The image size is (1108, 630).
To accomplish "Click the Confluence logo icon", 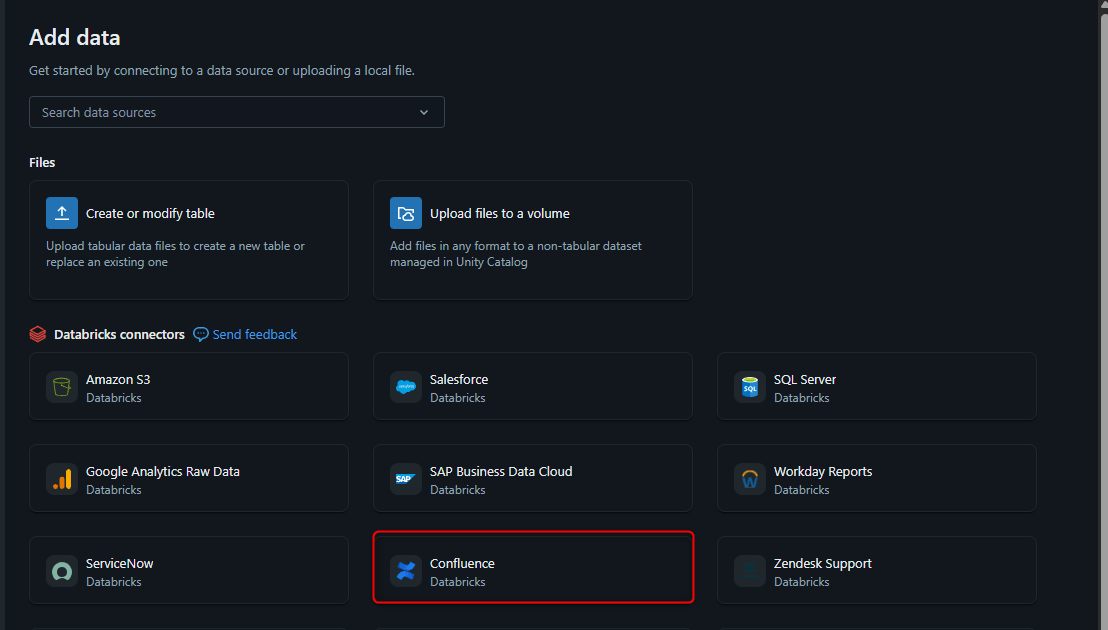I will coord(406,571).
